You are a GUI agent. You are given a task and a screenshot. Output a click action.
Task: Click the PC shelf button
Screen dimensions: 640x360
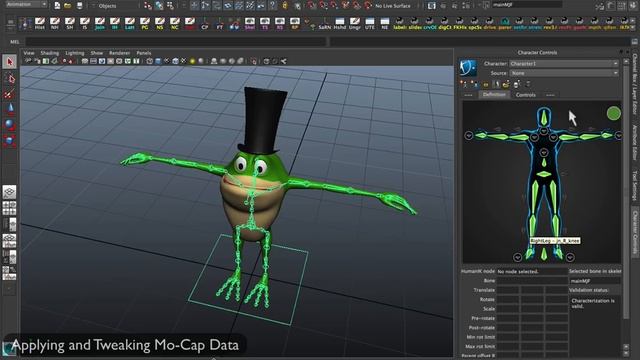[144, 24]
